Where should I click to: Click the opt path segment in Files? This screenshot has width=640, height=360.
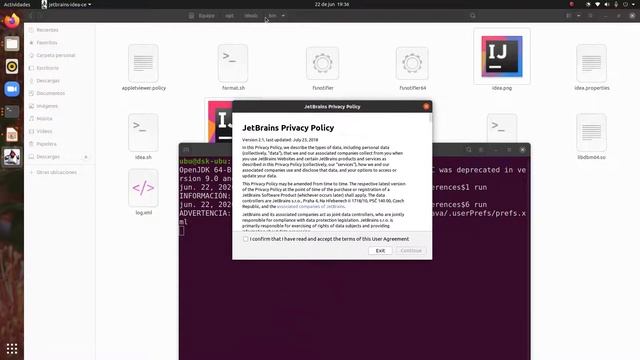coord(229,16)
